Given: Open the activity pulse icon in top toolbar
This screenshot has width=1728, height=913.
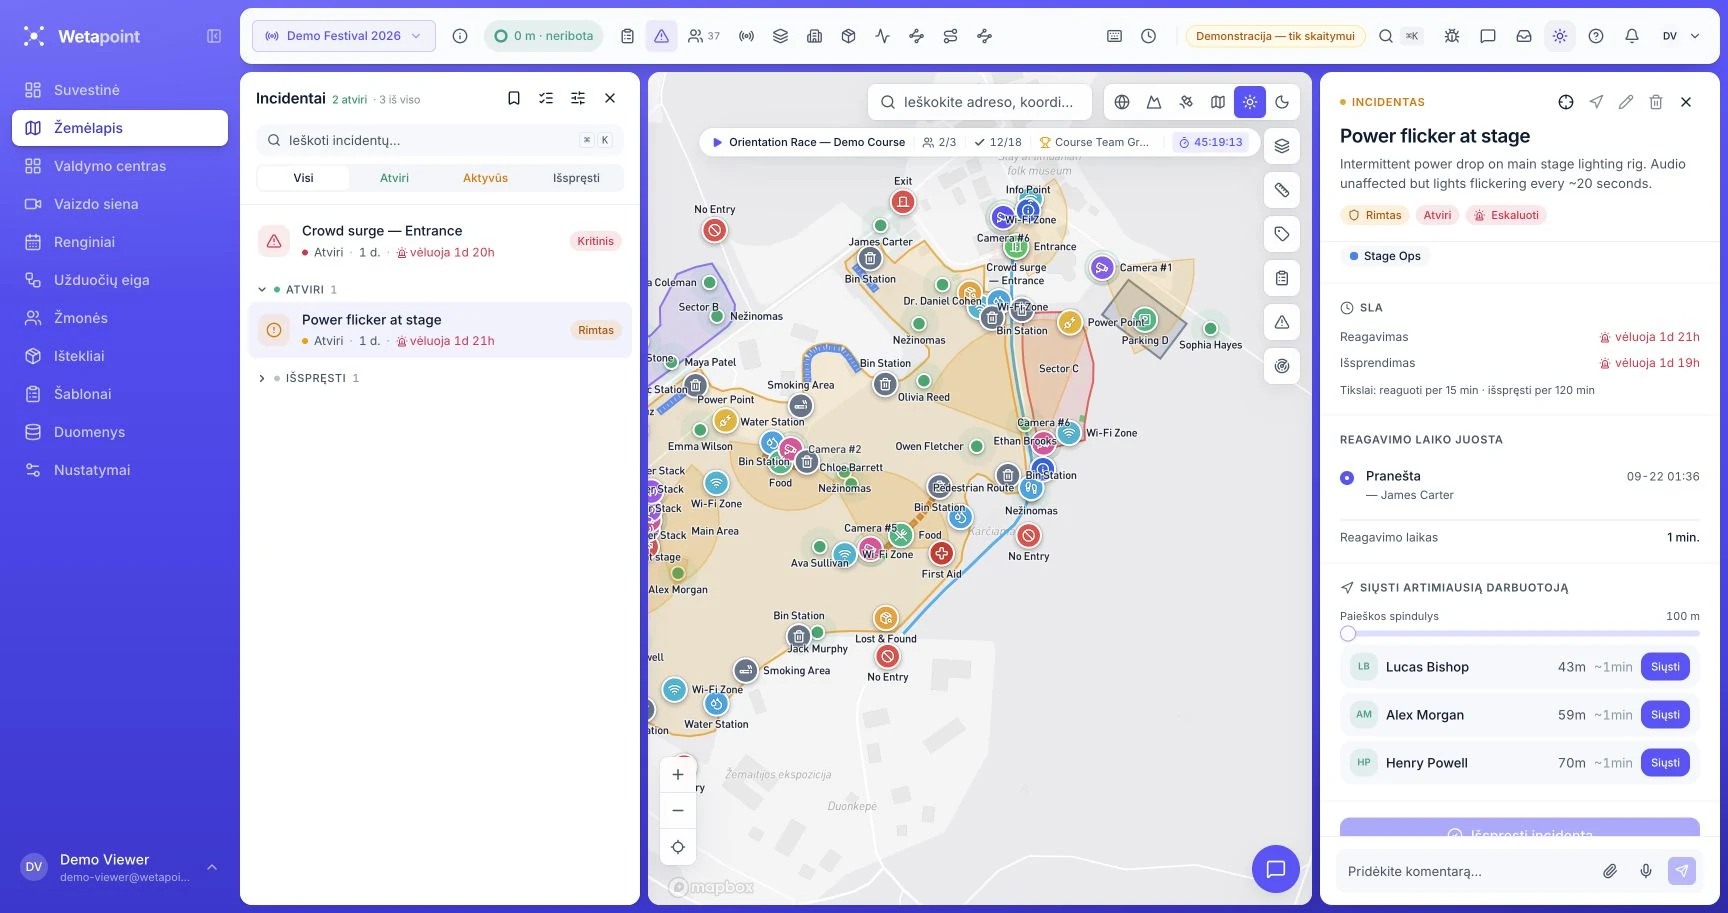Looking at the screenshot, I should click(x=882, y=36).
